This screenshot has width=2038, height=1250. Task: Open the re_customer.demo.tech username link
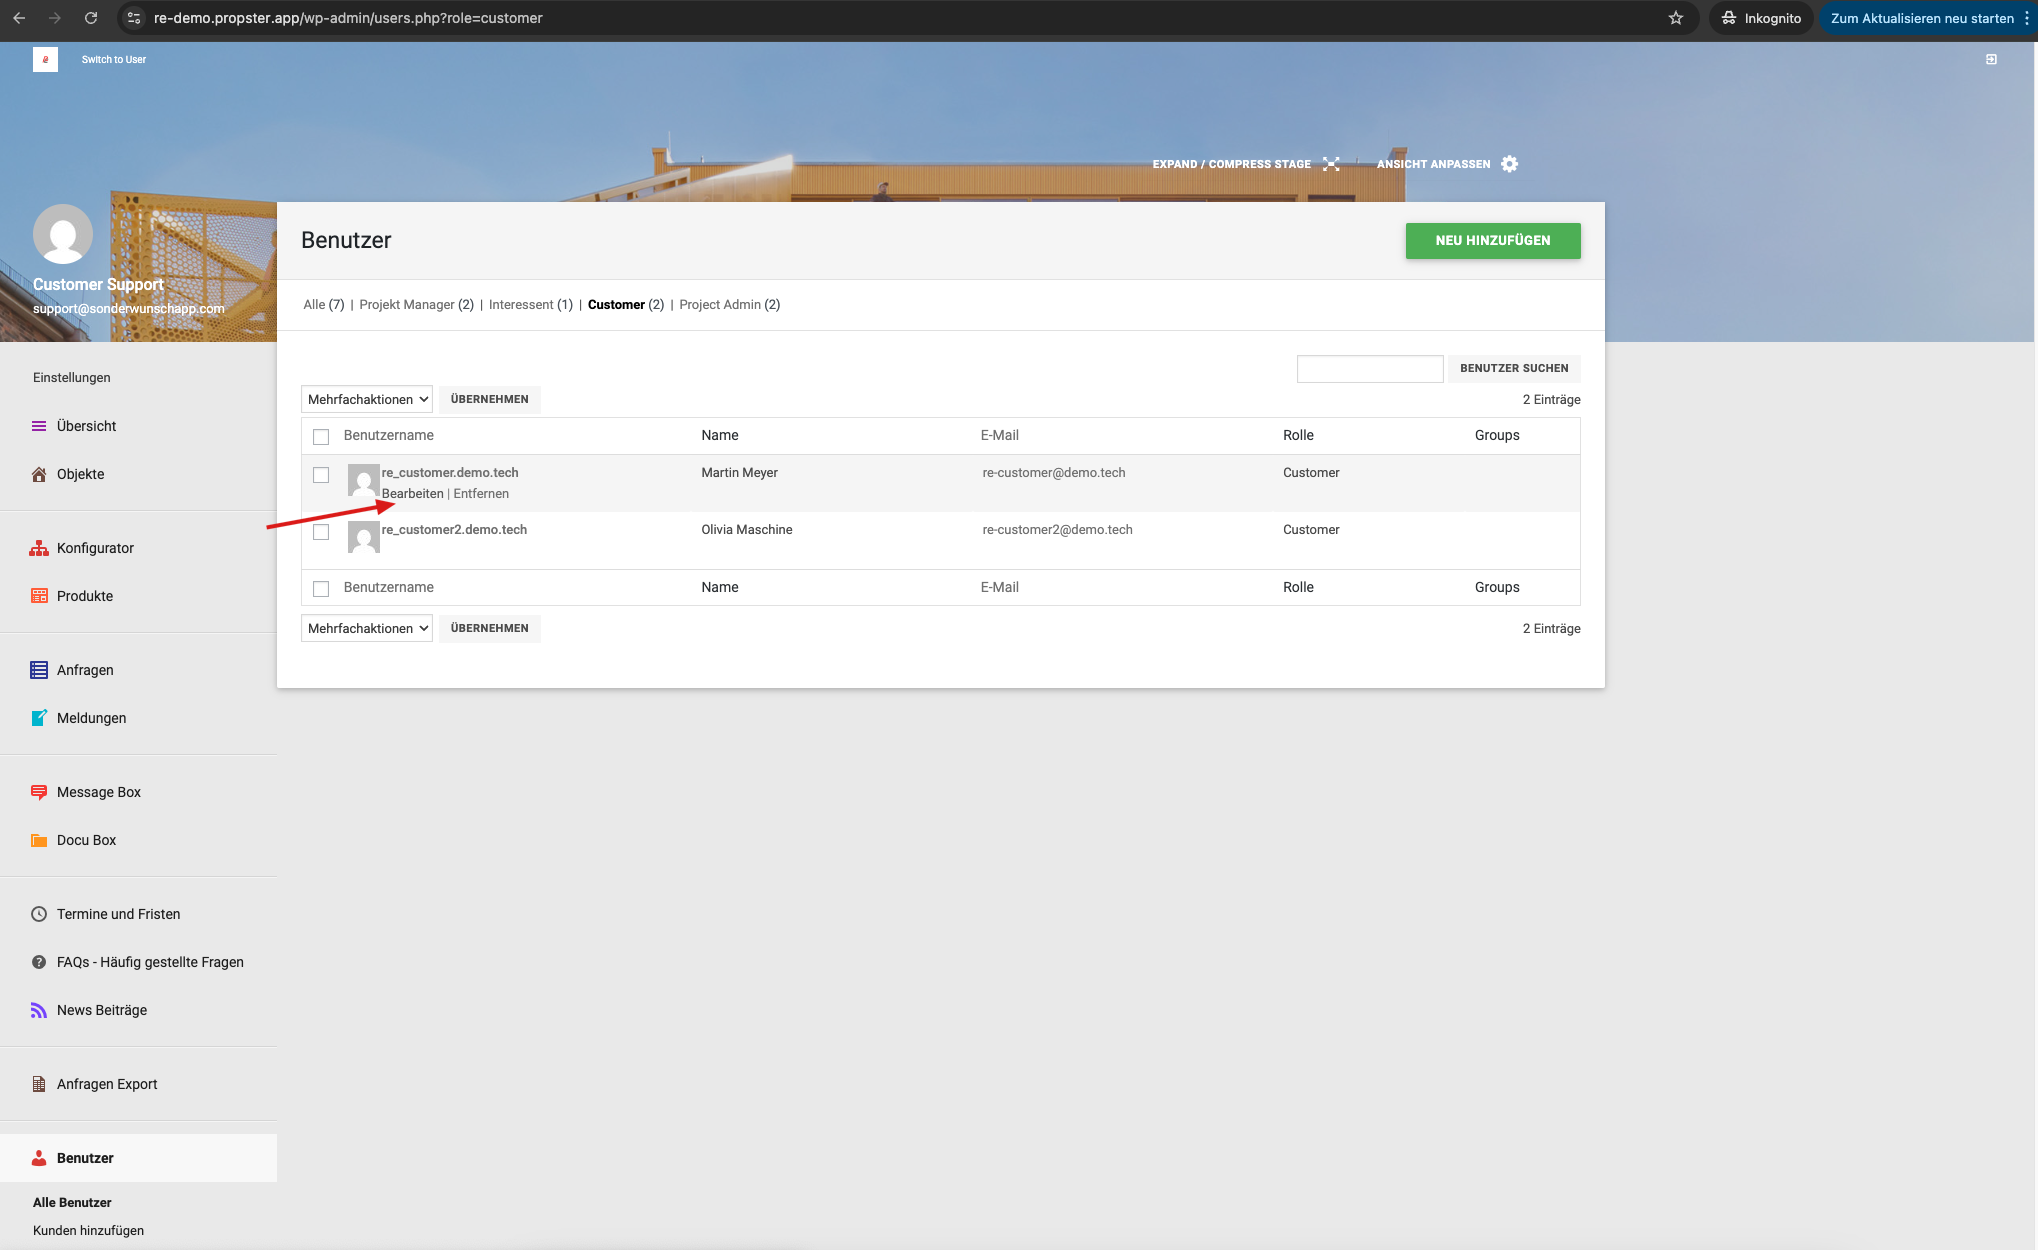(450, 473)
